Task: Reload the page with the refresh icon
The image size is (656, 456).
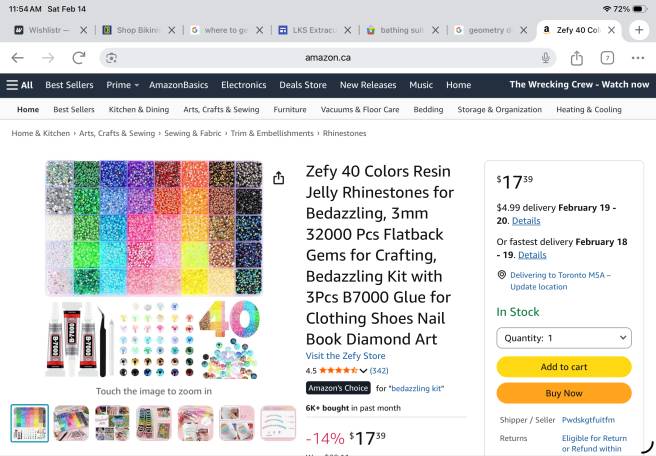Action: 78,58
